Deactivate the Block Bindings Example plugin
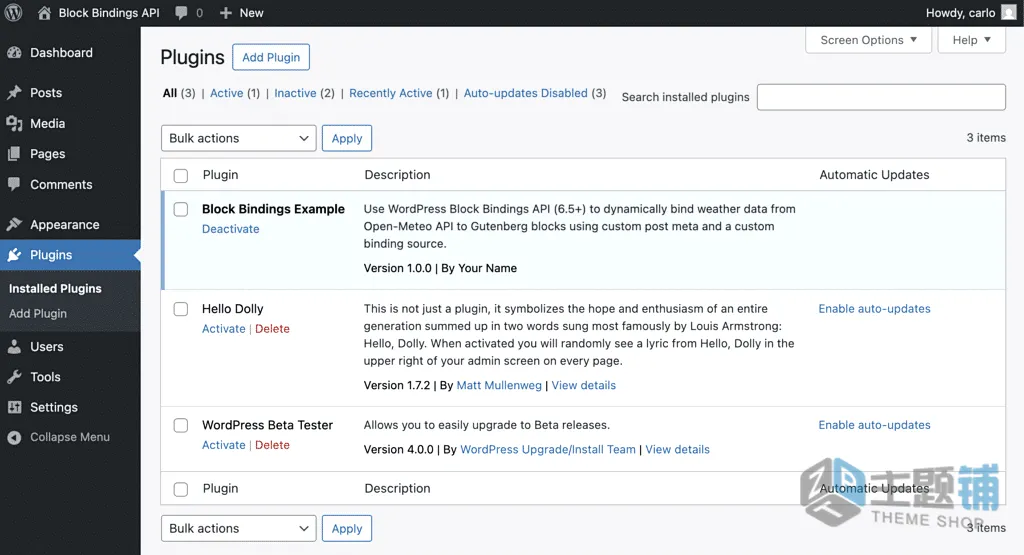The image size is (1024, 555). [231, 229]
